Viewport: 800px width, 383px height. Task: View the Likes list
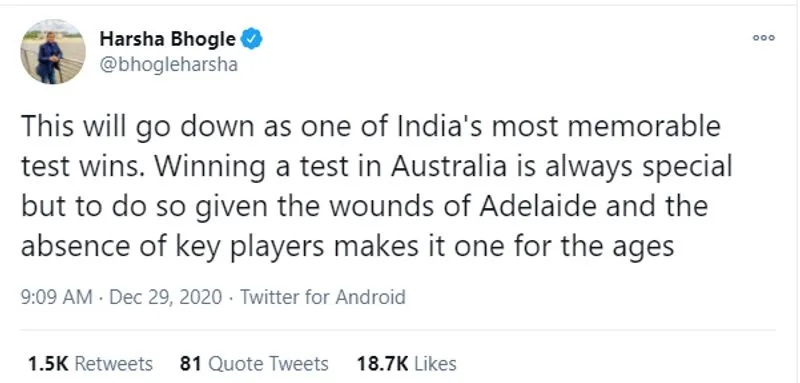click(406, 364)
